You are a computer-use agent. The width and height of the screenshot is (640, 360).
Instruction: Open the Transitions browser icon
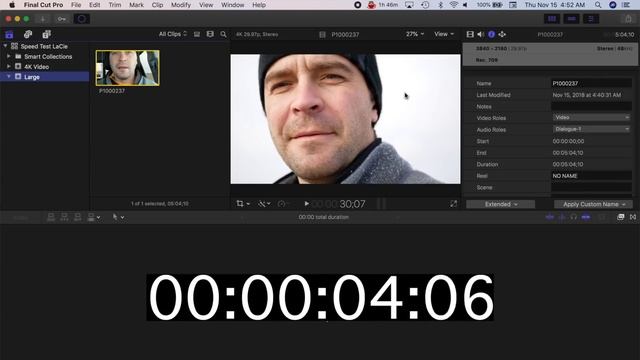coord(633,217)
